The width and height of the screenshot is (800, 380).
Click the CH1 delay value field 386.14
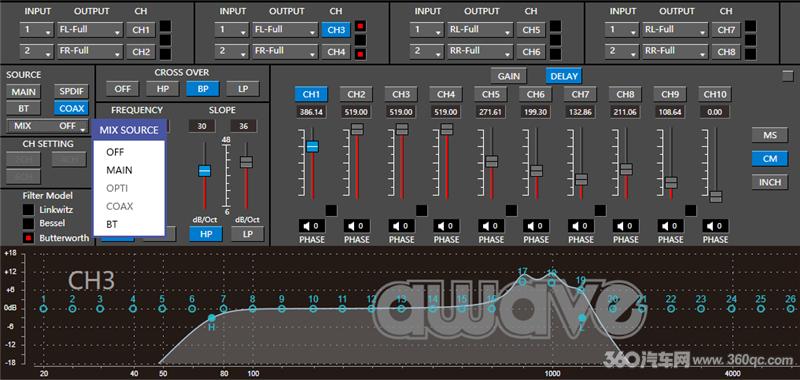pyautogui.click(x=311, y=112)
